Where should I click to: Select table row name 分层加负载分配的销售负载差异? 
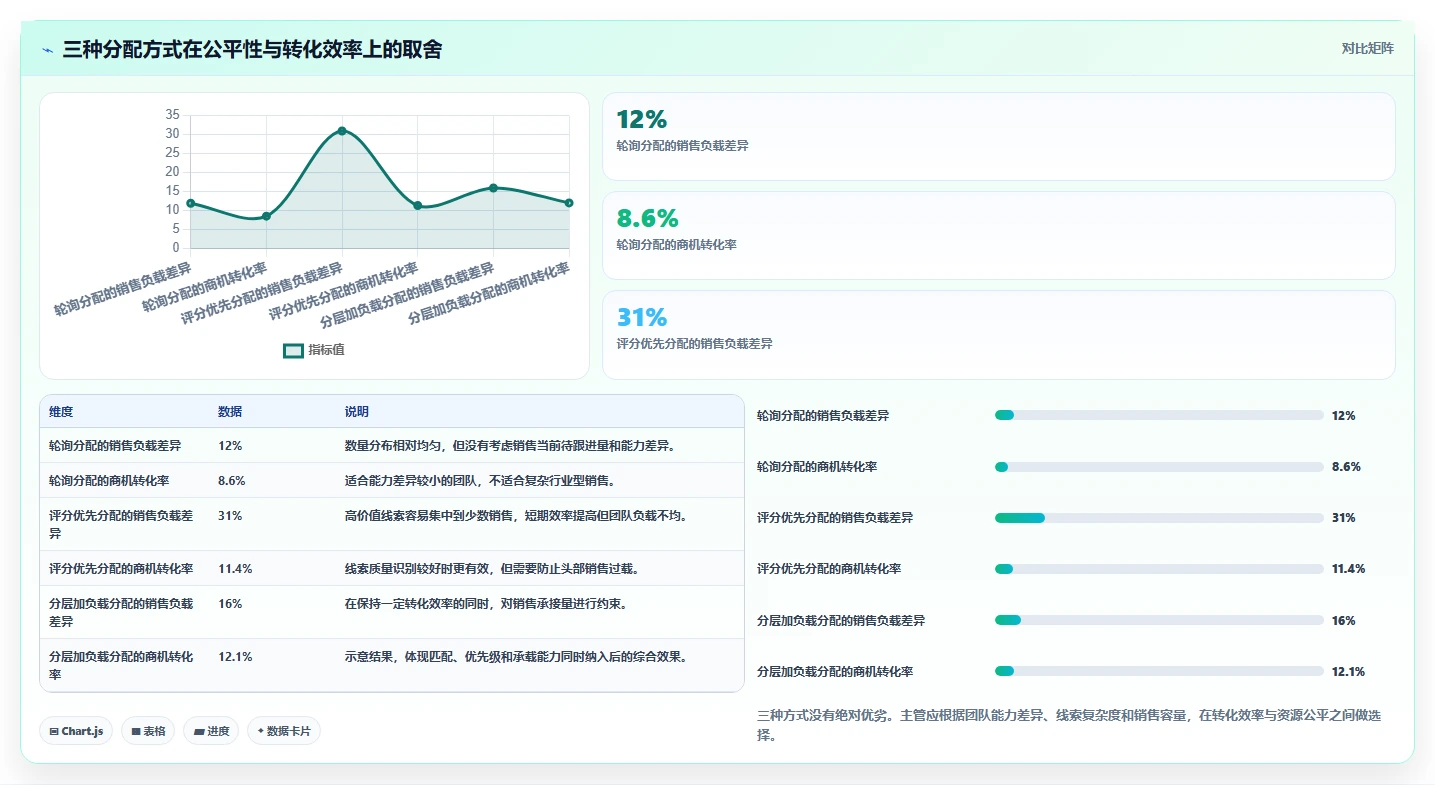click(121, 612)
